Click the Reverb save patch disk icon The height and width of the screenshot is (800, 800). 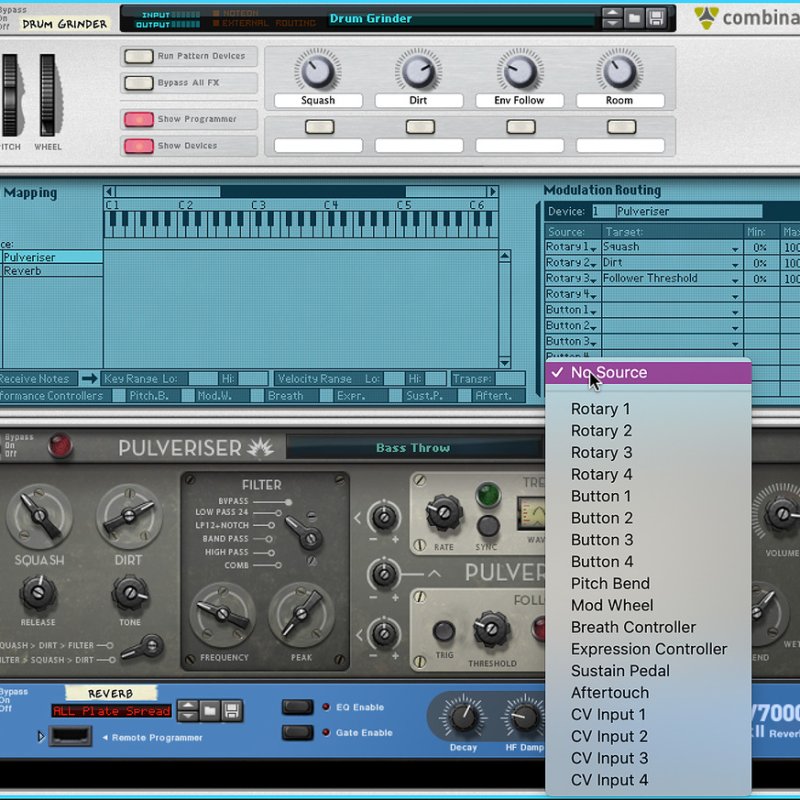click(232, 711)
